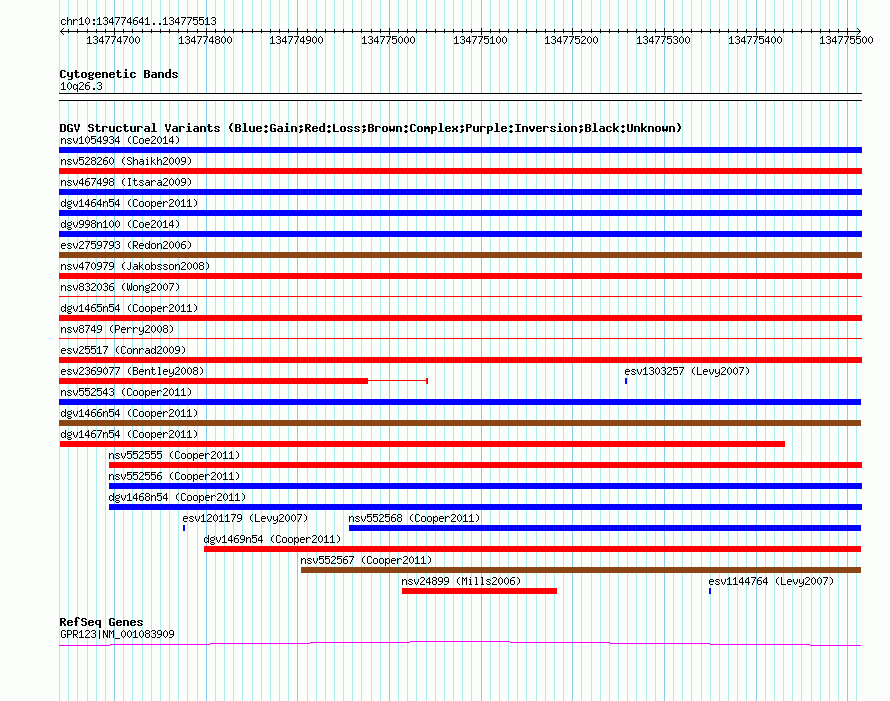Select the nsv528260 (Shaikh2009) label
The width and height of the screenshot is (890, 701).
tap(126, 161)
